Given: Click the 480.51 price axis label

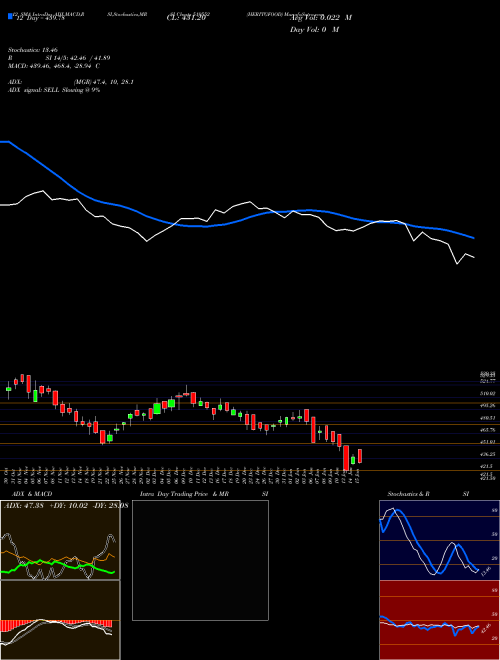Looking at the screenshot, I should point(489,418).
